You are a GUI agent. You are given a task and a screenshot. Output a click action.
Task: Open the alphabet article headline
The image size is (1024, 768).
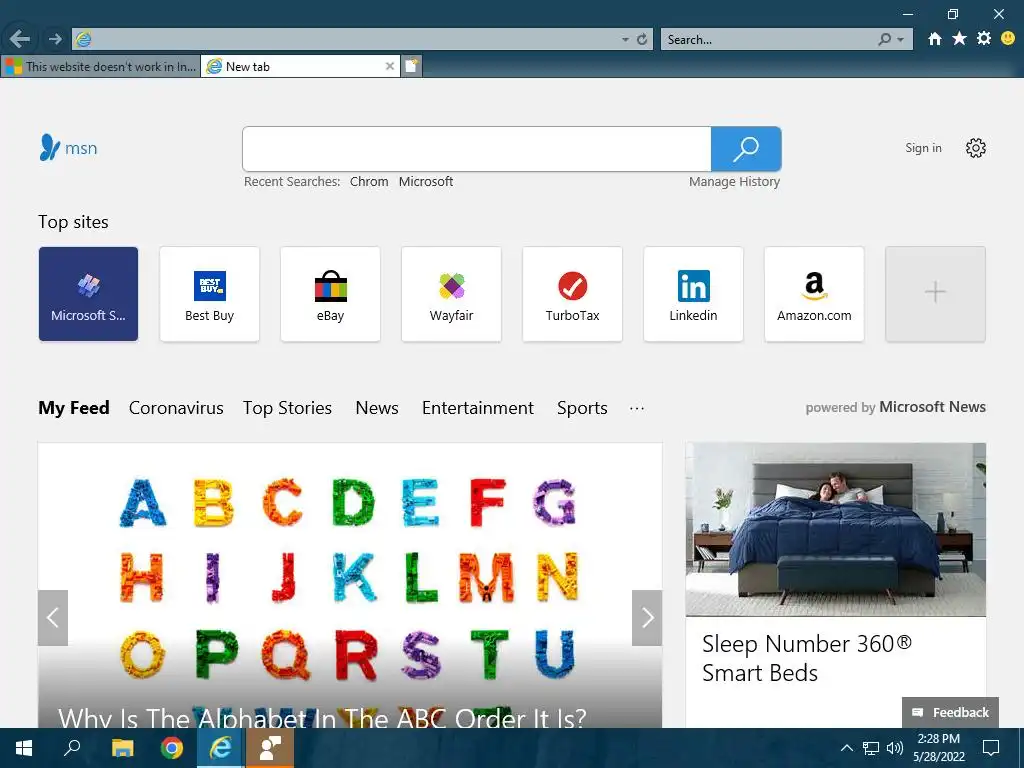click(322, 718)
